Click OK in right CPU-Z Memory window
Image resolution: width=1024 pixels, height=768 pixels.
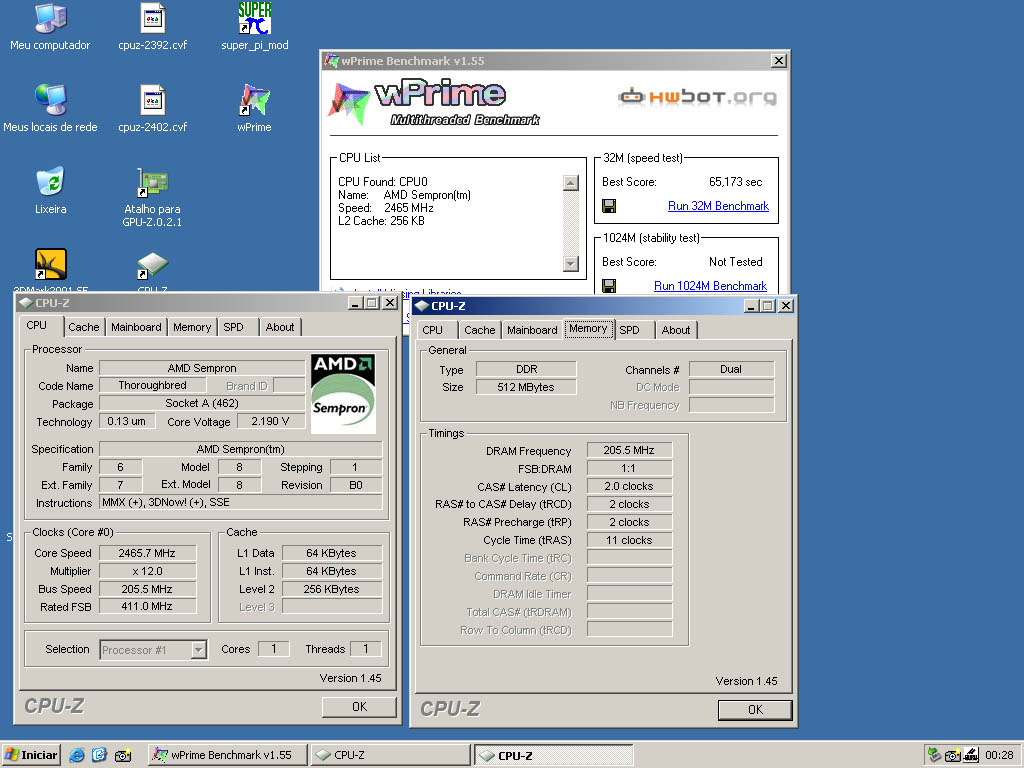tap(755, 710)
